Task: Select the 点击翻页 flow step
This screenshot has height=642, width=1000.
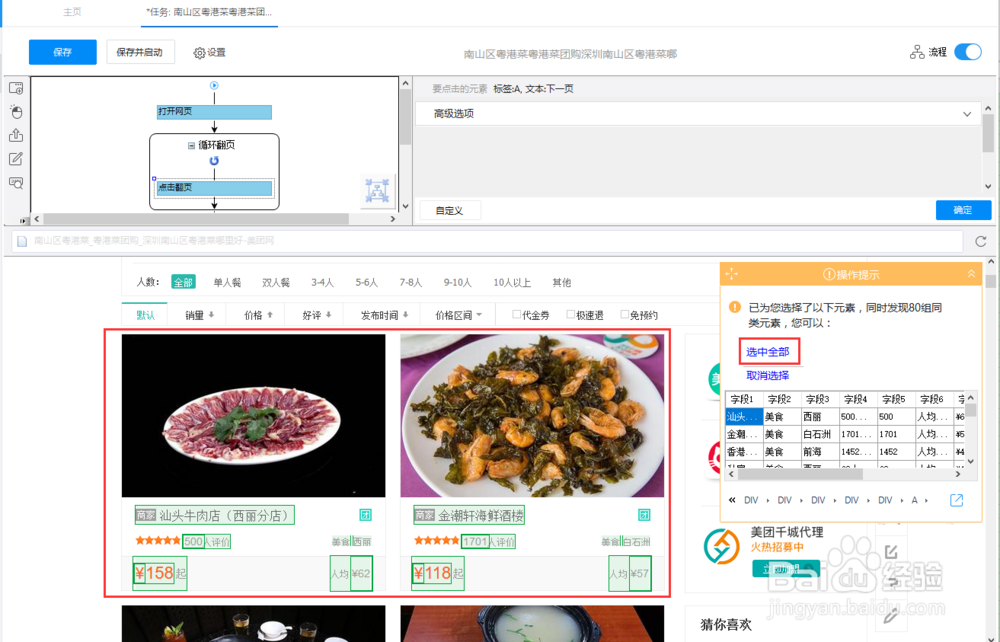Action: [214, 187]
